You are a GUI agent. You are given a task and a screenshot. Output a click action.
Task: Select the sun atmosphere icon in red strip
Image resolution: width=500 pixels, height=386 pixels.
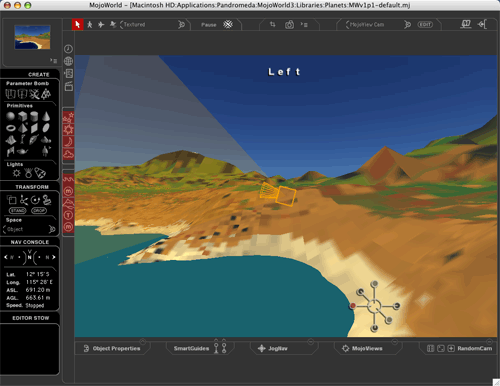(x=69, y=130)
